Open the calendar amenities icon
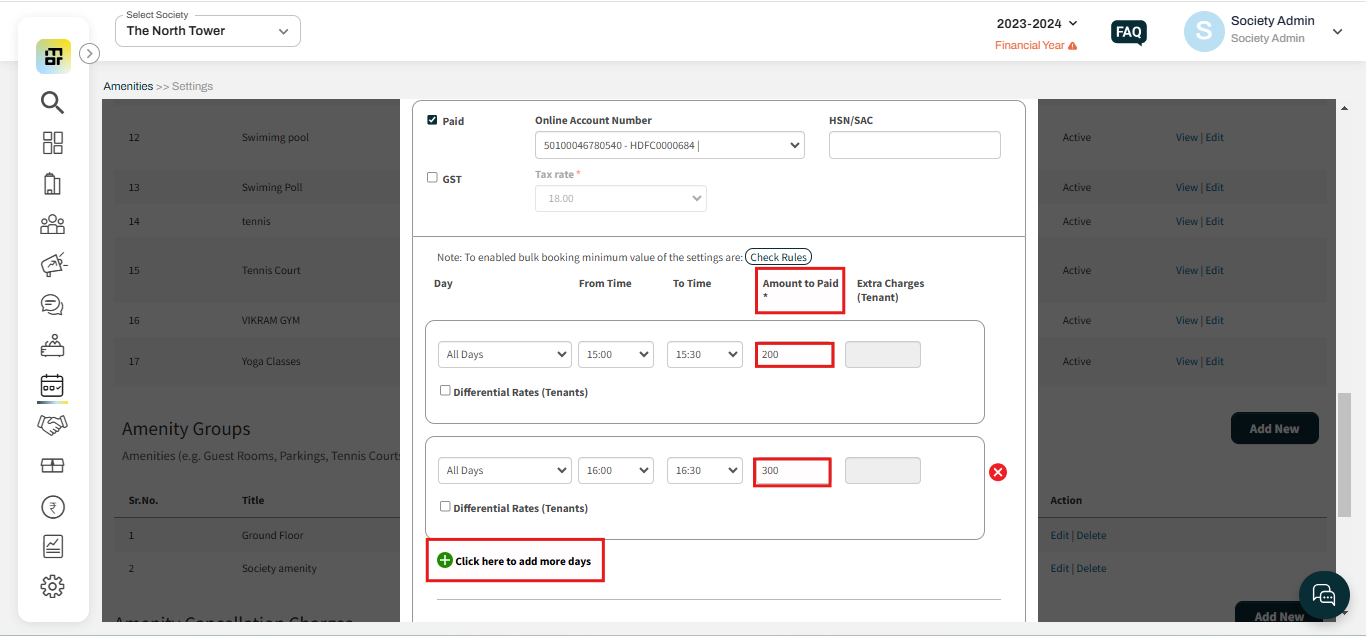 coord(53,385)
